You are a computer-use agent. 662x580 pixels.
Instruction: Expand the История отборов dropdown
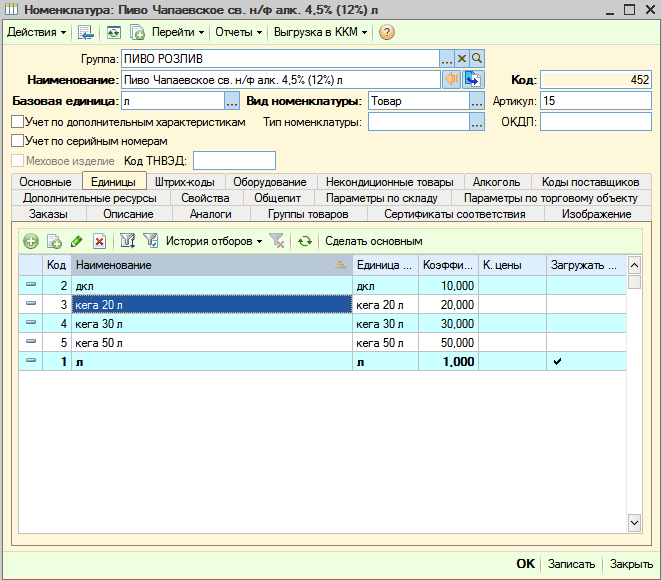pyautogui.click(x=214, y=241)
